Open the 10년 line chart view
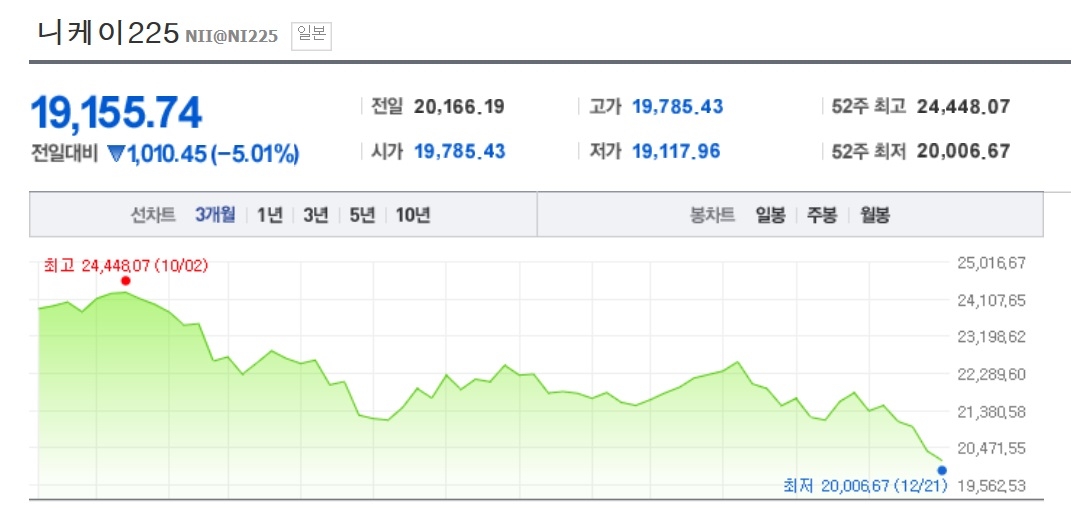 (413, 214)
